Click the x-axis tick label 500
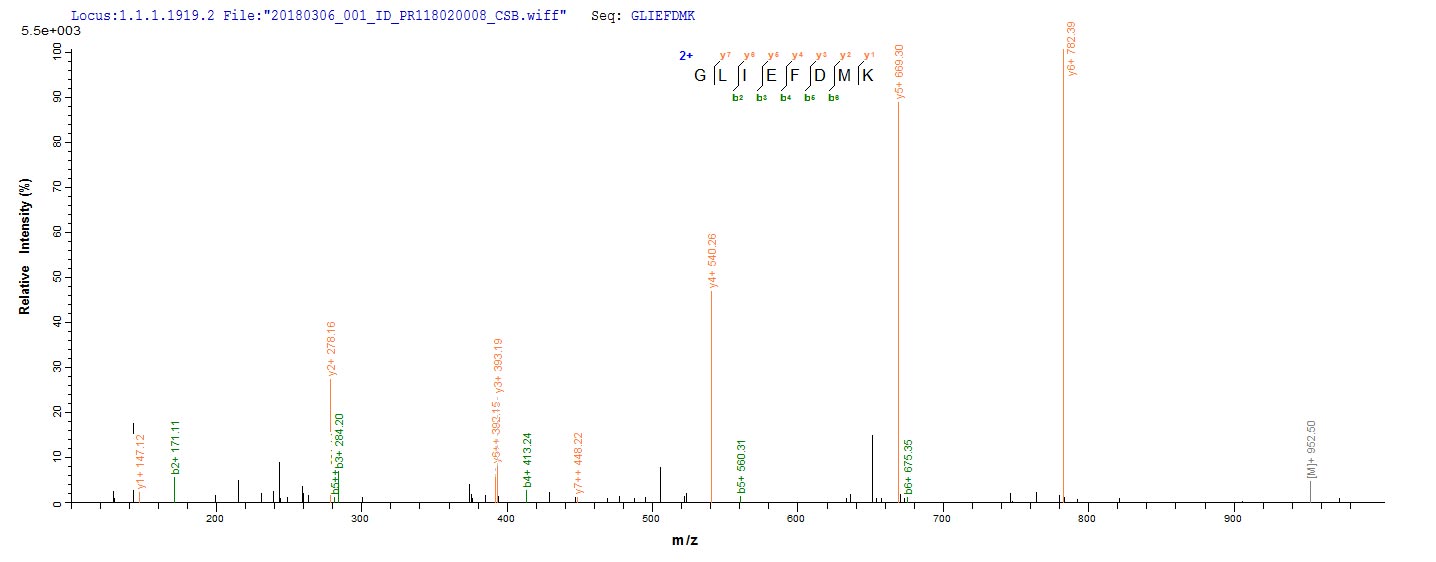This screenshot has height=562, width=1436. pyautogui.click(x=506, y=520)
